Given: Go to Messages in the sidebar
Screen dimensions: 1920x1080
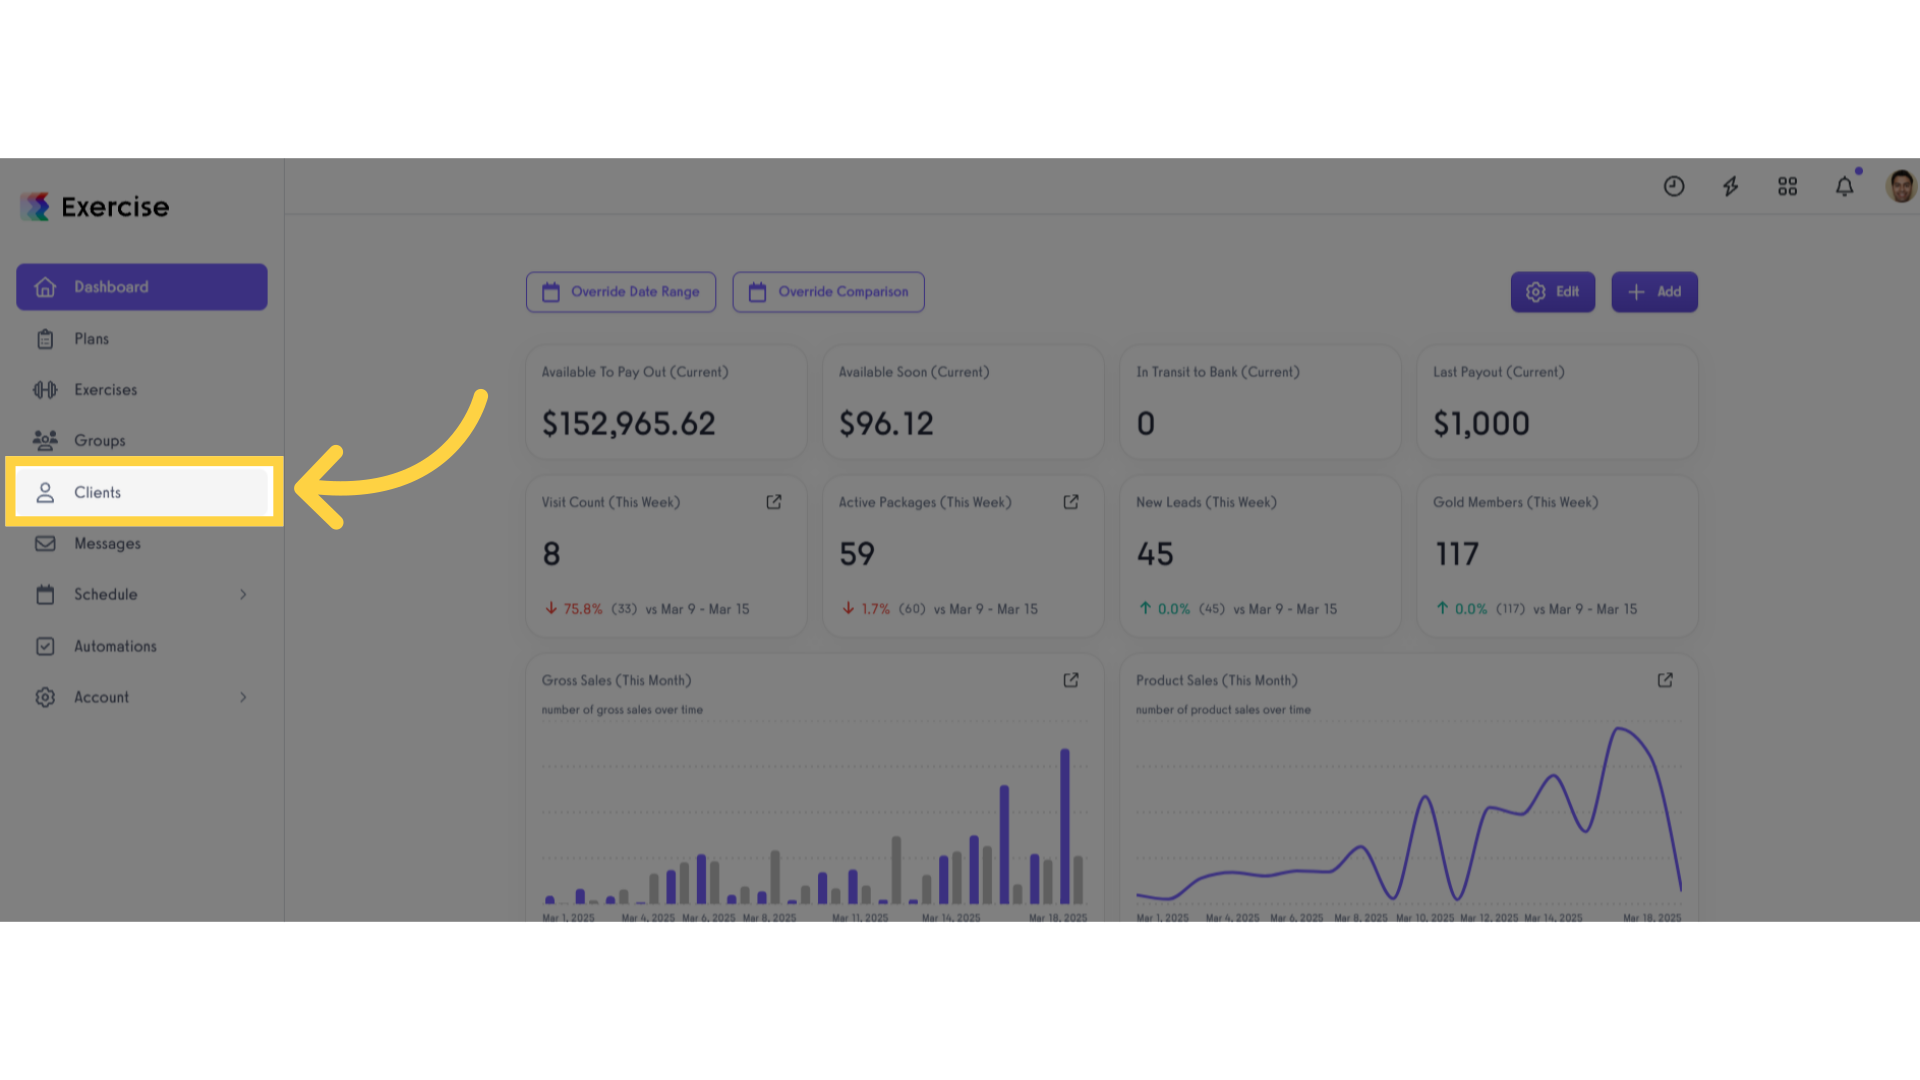Looking at the screenshot, I should coord(142,544).
